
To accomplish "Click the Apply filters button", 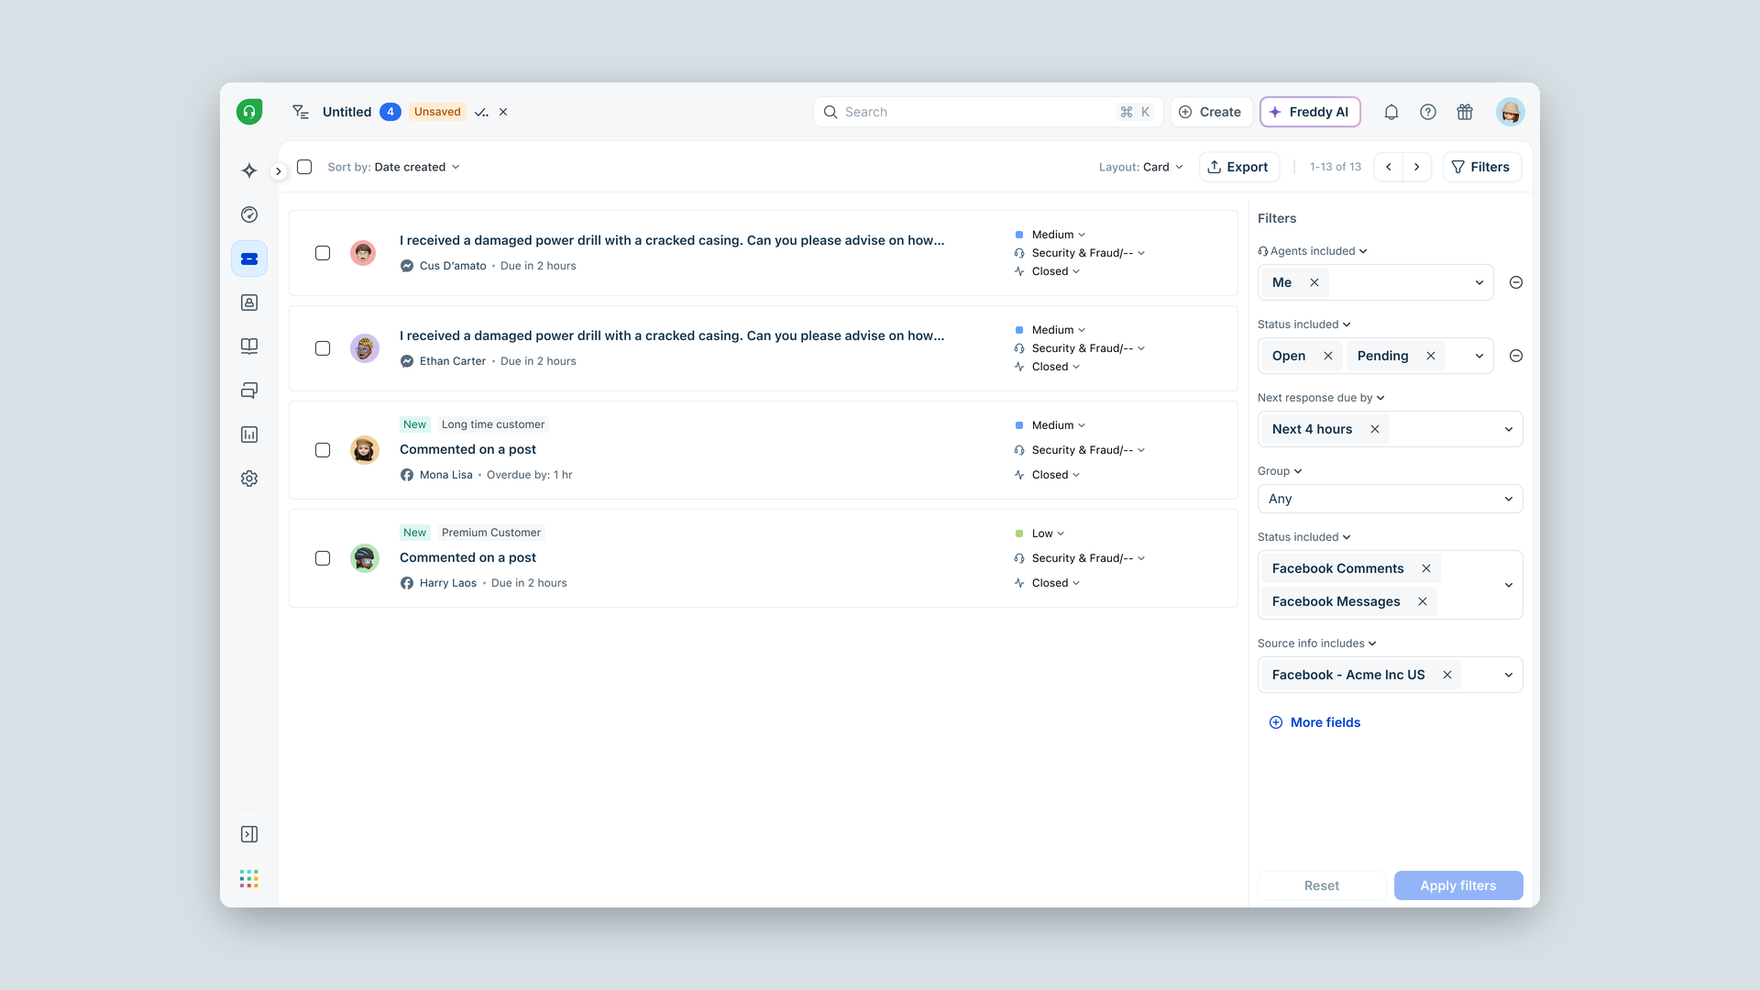I will [1458, 886].
